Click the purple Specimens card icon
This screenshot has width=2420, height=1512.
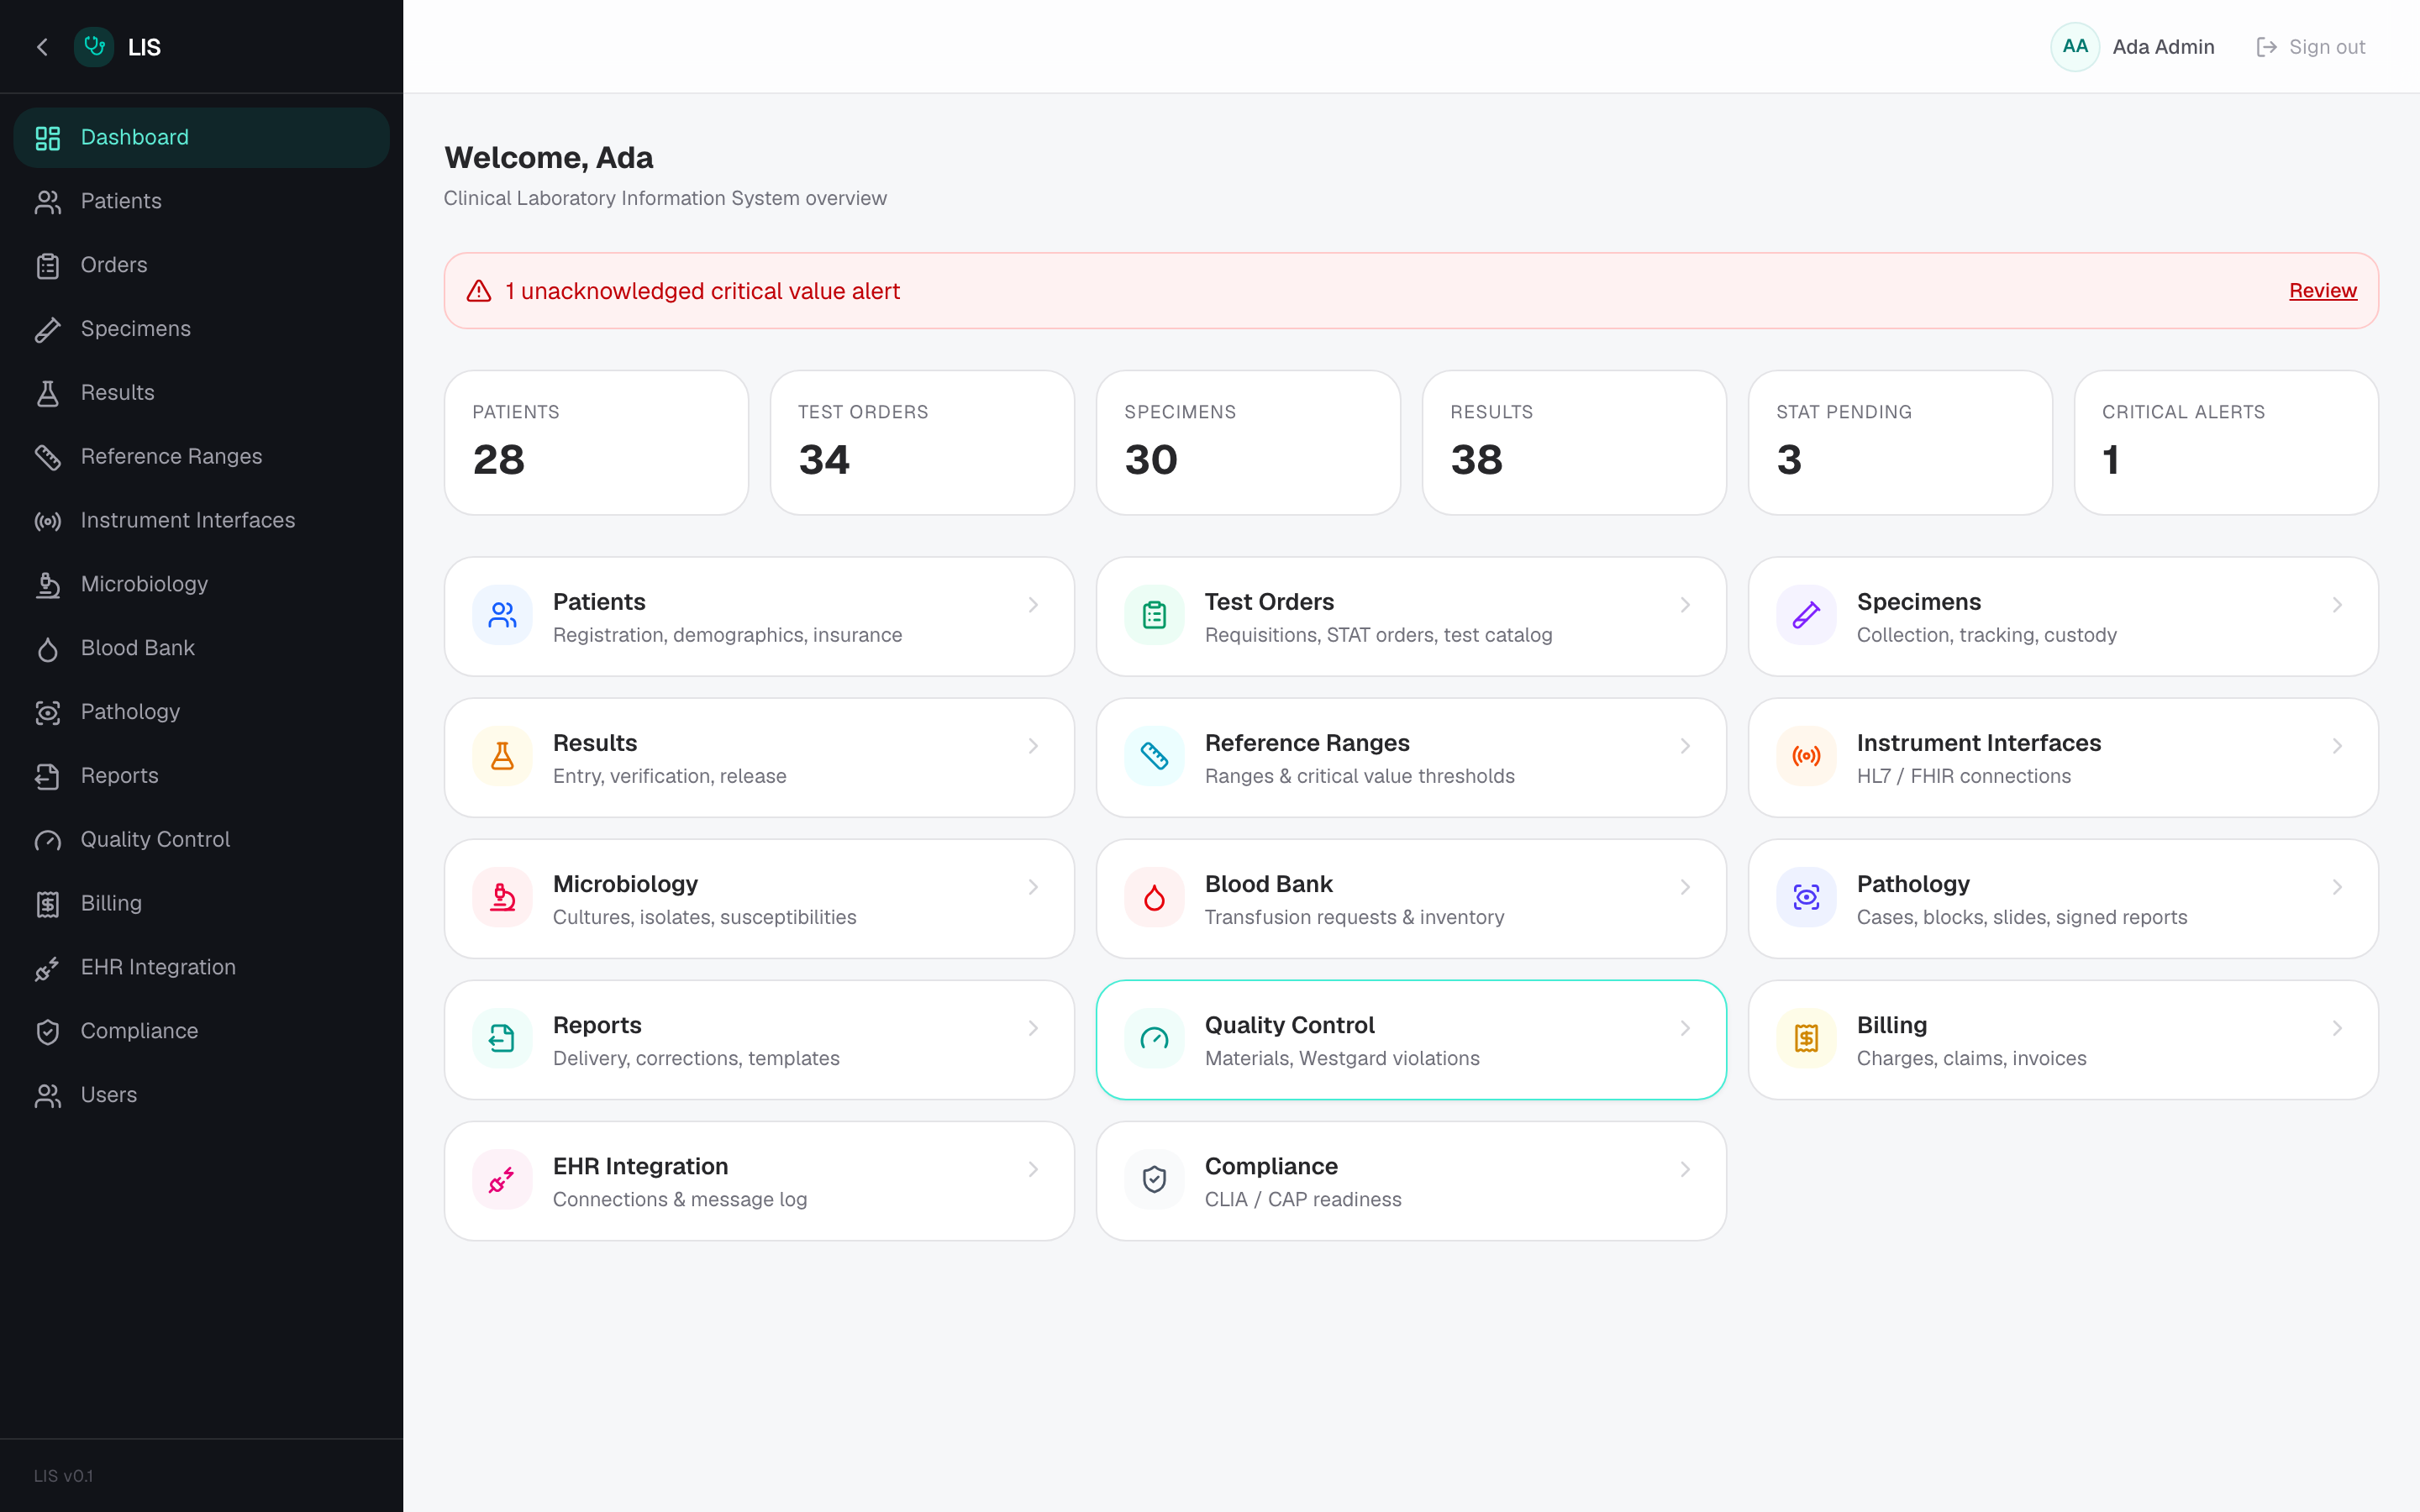1806,615
